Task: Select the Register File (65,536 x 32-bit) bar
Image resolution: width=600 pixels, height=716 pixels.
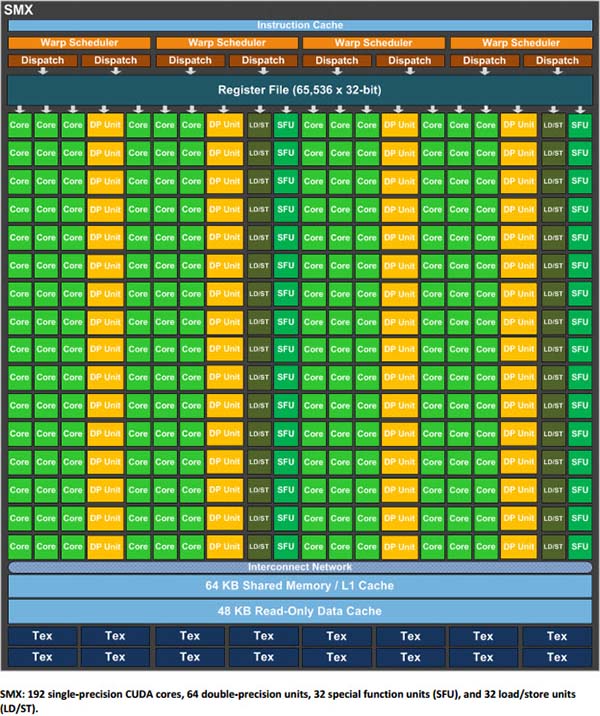Action: [x=299, y=90]
